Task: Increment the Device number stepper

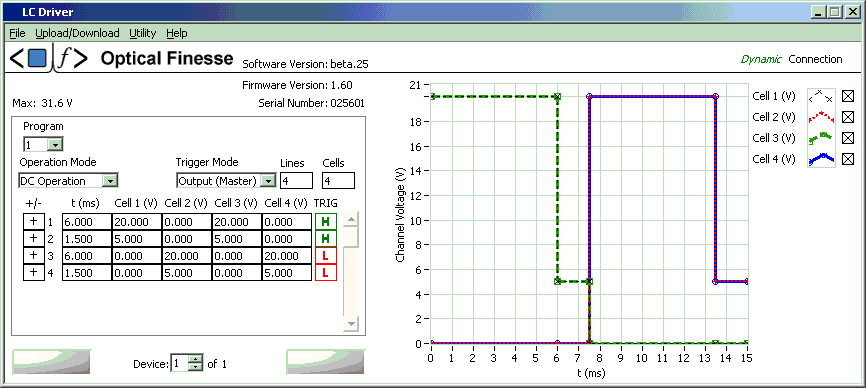Action: (196, 360)
